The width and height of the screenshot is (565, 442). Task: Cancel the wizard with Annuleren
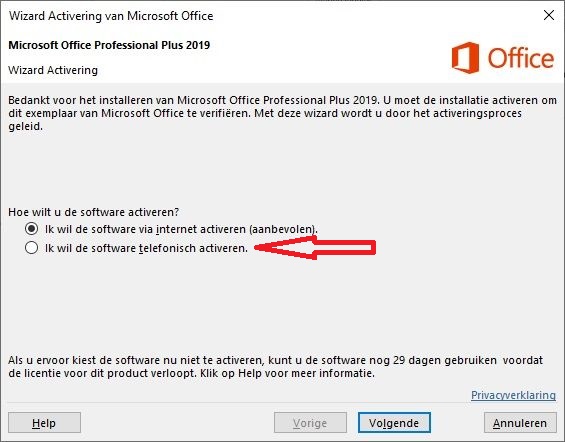[x=520, y=423]
